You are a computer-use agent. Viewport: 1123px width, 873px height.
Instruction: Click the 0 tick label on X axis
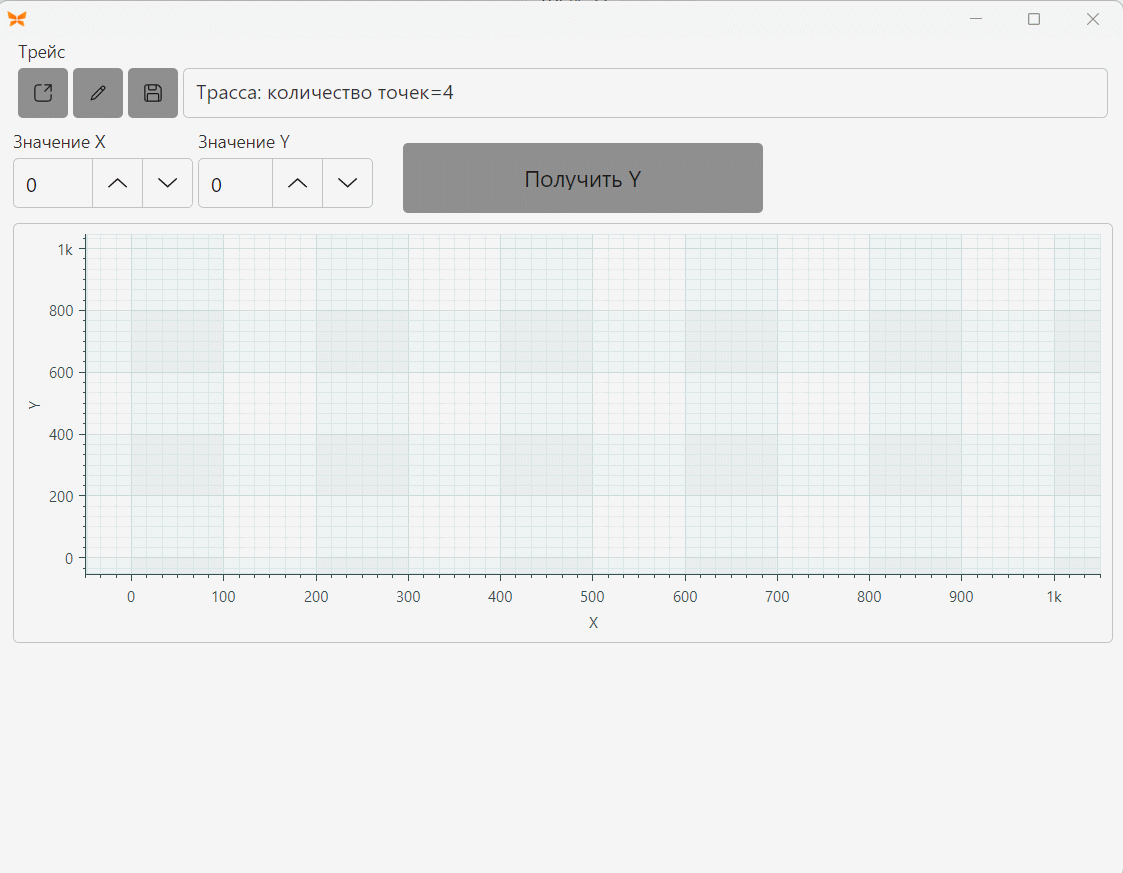coord(131,597)
